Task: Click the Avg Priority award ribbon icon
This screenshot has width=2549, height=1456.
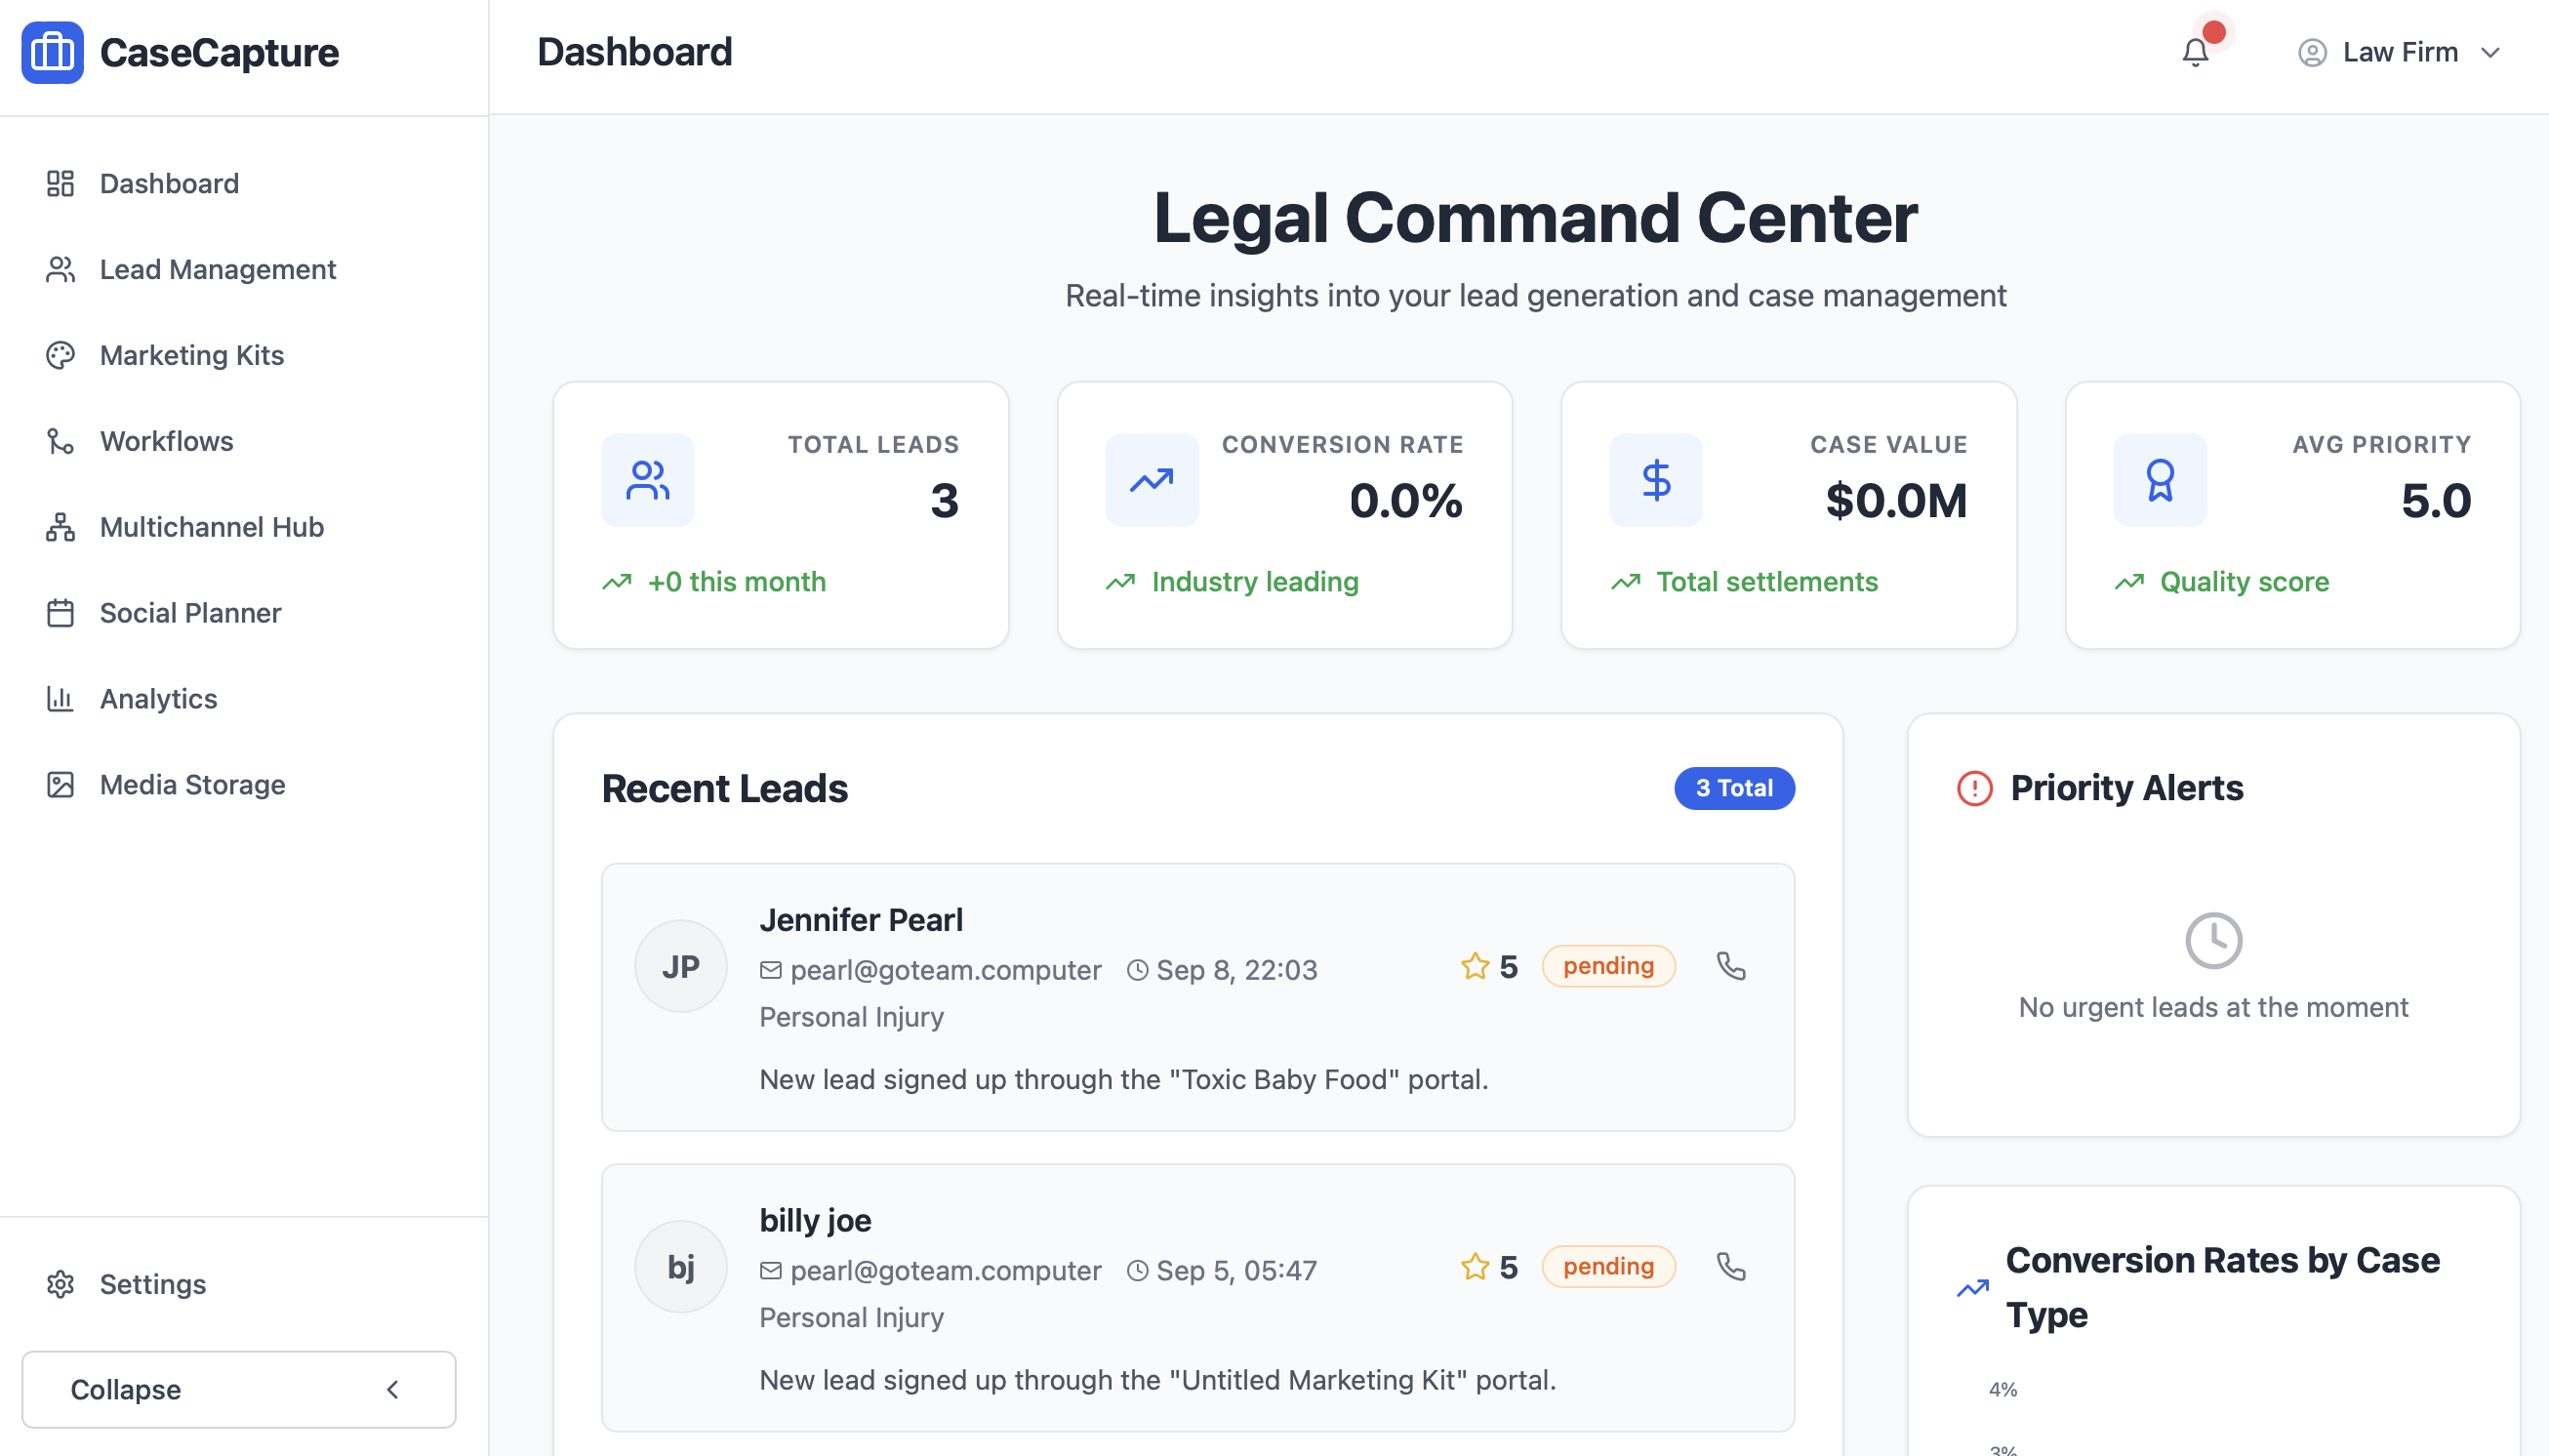Action: 2159,480
